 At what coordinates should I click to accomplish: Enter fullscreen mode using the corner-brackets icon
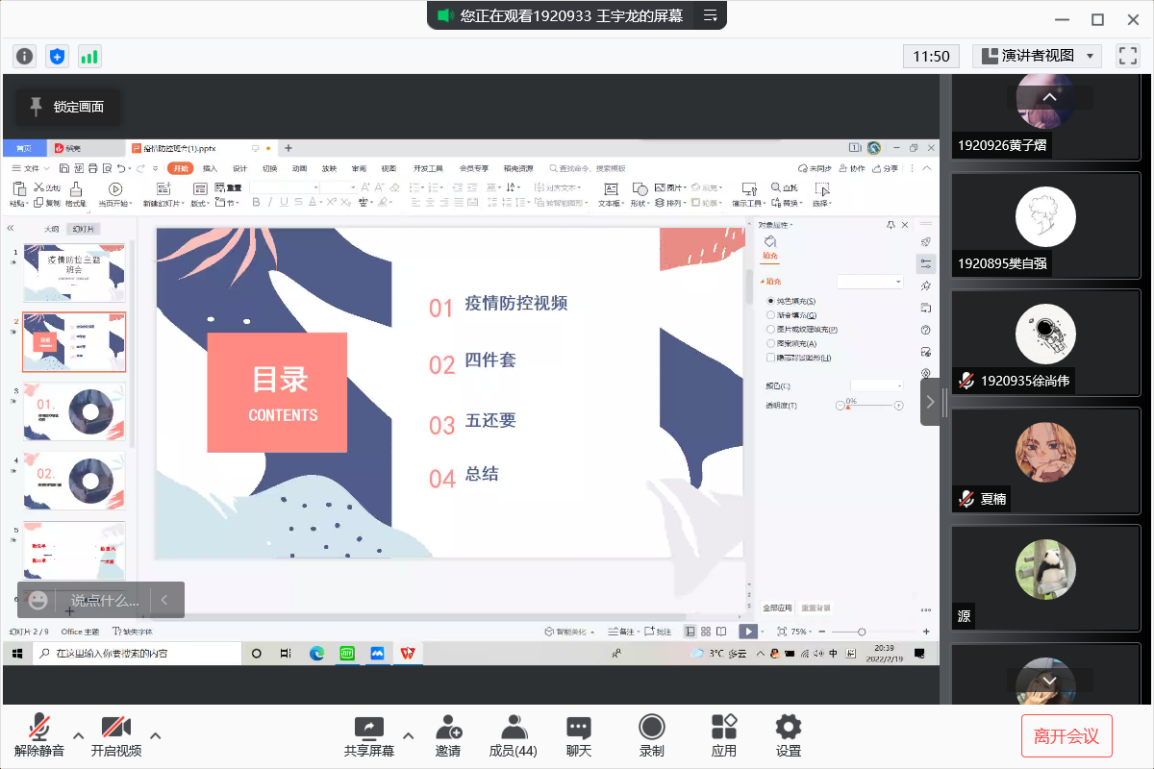(x=1128, y=56)
